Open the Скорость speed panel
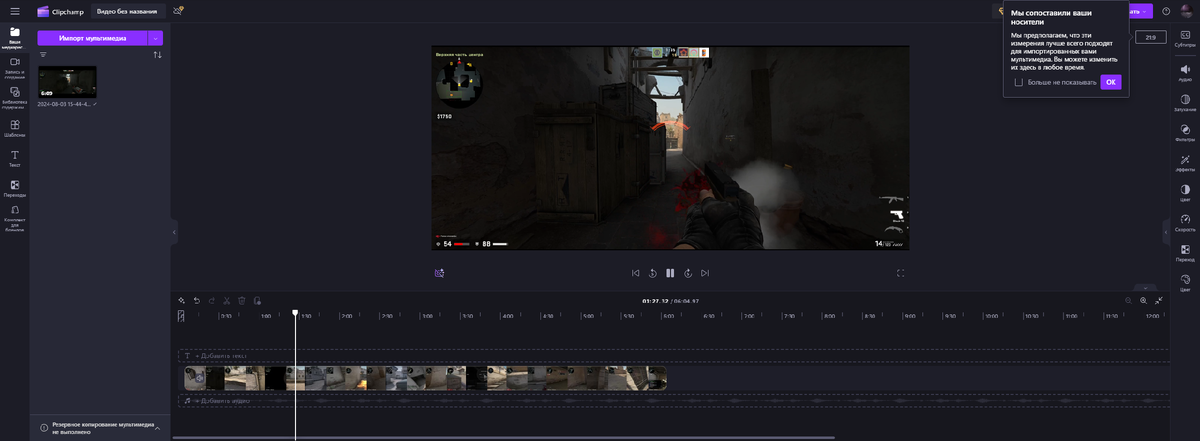The height and width of the screenshot is (441, 1200). coord(1185,222)
